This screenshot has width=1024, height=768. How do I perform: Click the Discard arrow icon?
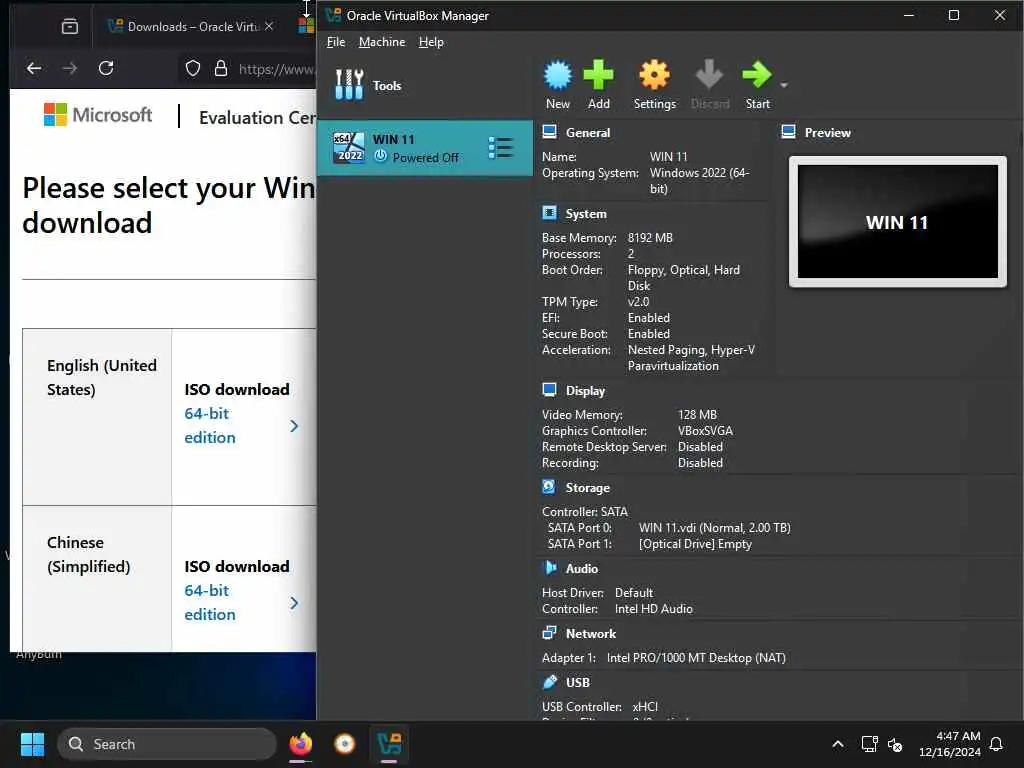coord(709,75)
